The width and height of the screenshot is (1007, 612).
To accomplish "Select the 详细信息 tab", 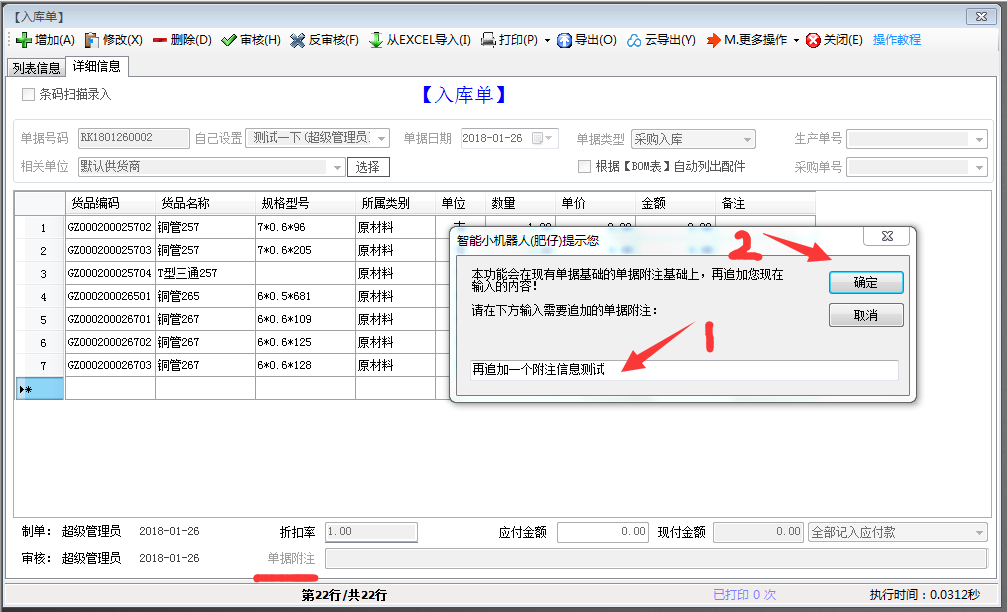I will [97, 67].
